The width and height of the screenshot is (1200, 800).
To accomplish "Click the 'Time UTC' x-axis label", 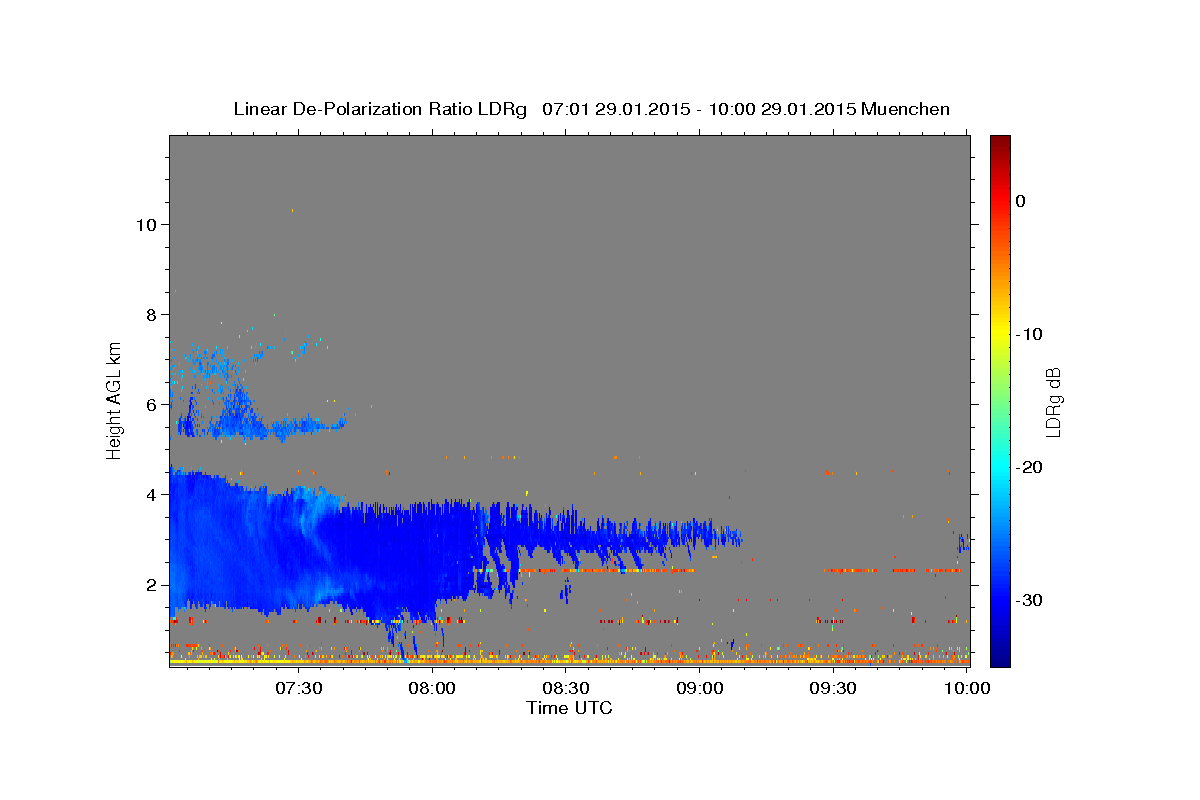I will (569, 708).
